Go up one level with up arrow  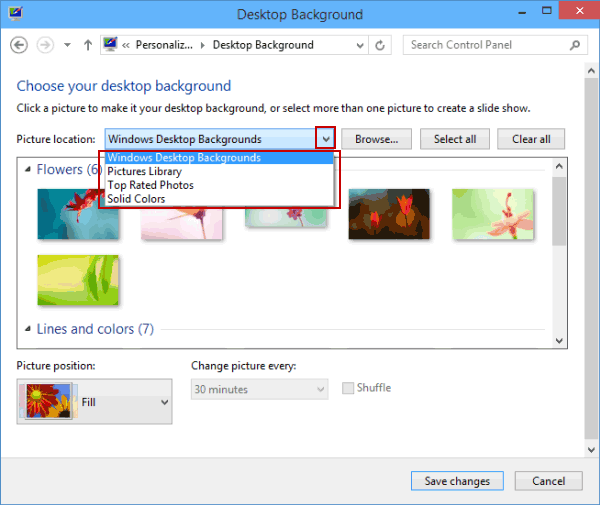[x=88, y=45]
